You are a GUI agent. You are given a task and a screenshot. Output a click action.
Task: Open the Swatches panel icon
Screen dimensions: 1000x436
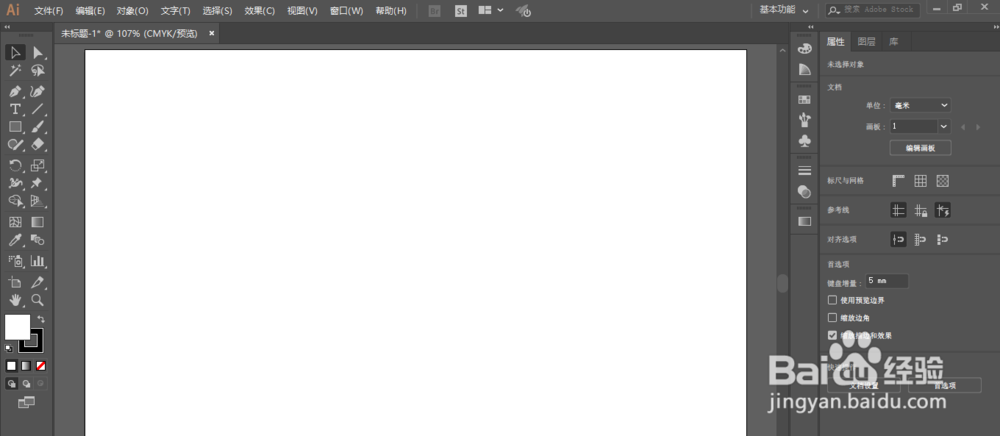pos(805,99)
